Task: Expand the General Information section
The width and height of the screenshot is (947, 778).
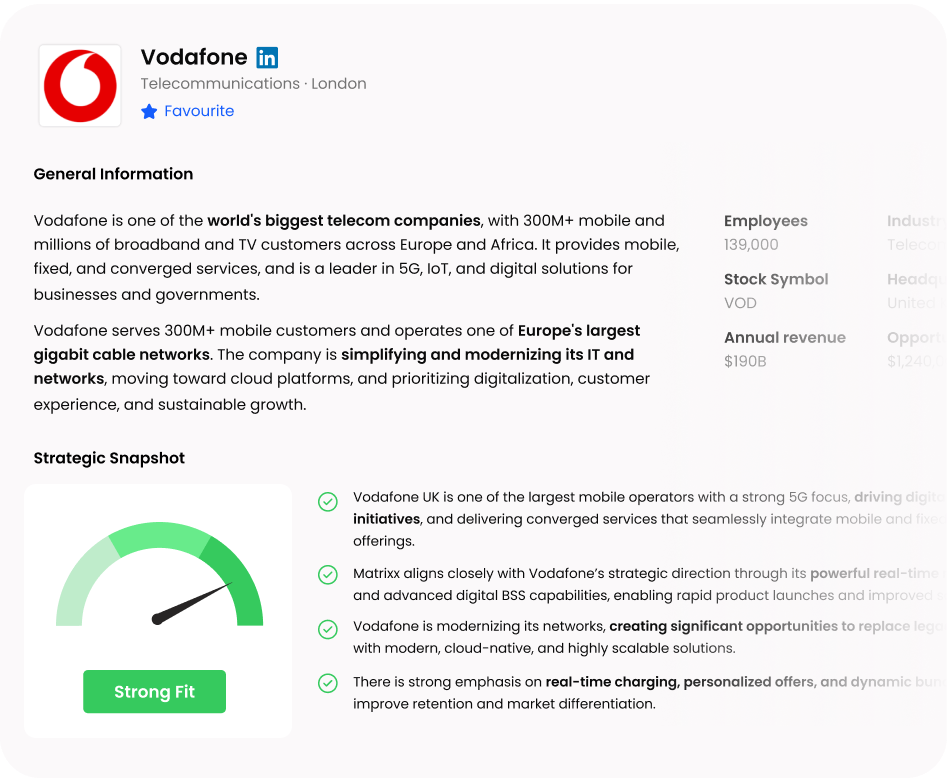Action: pyautogui.click(x=113, y=174)
